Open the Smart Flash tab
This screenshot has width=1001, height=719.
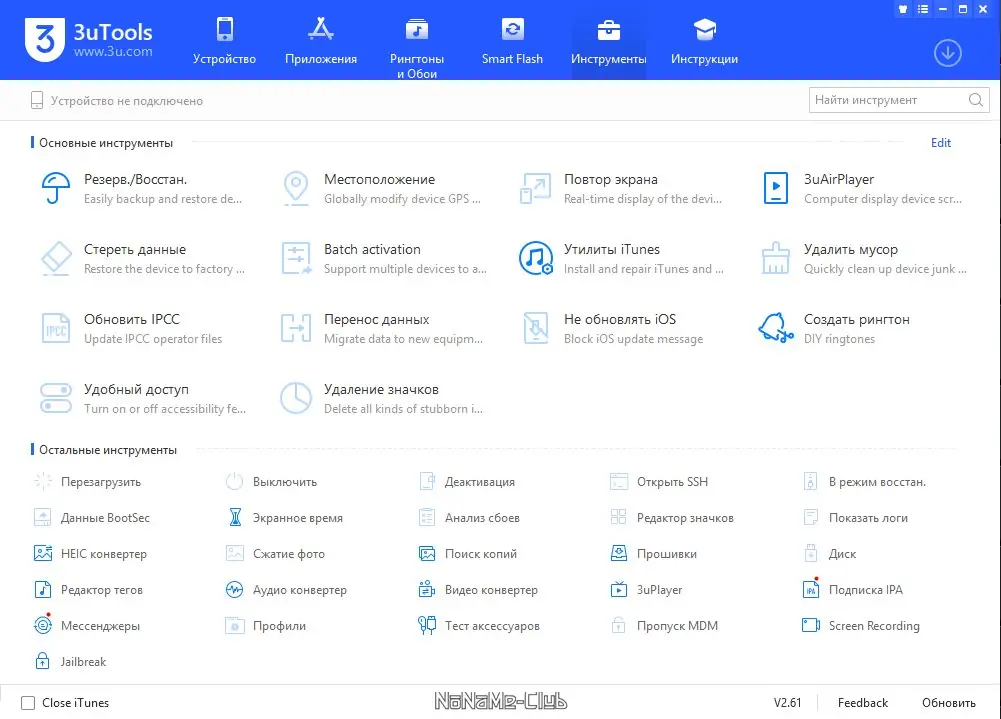tap(512, 41)
